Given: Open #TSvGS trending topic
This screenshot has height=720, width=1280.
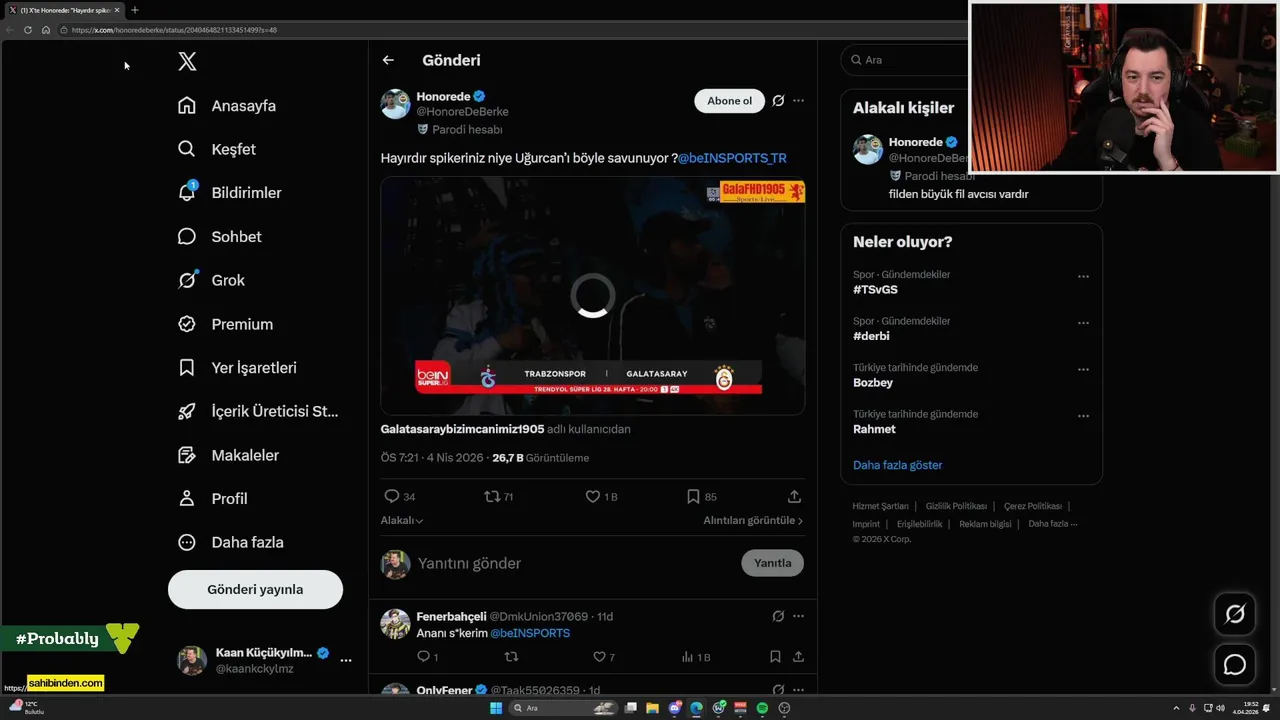Looking at the screenshot, I should tap(875, 290).
